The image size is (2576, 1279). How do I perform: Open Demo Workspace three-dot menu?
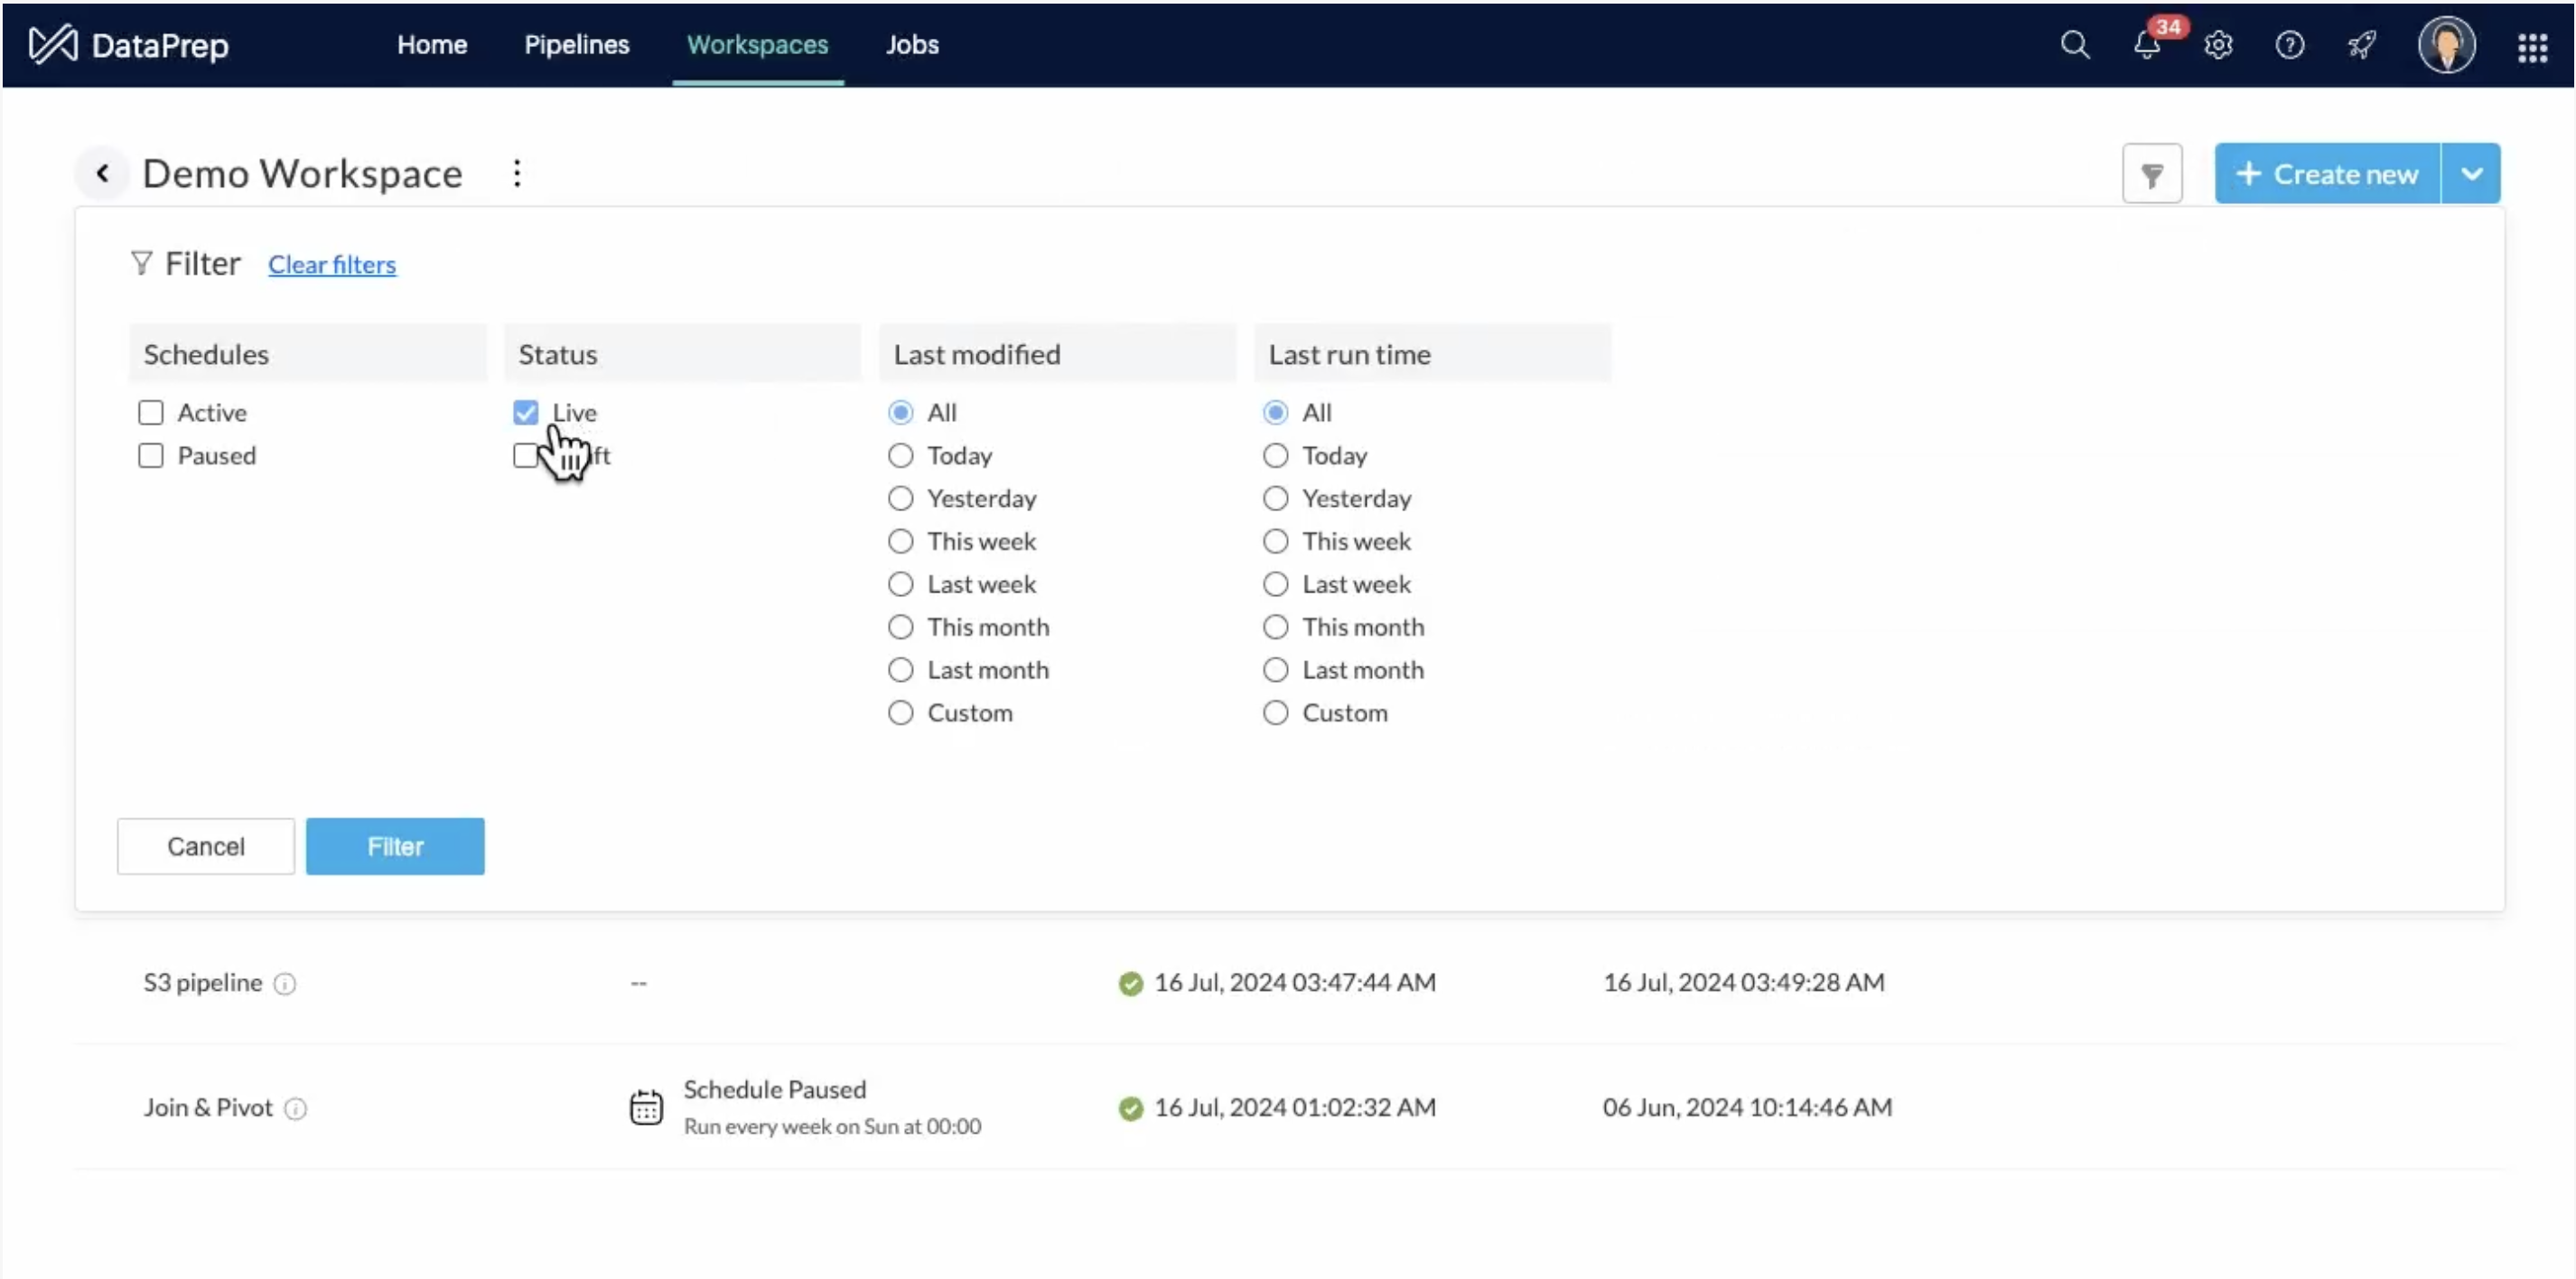(x=517, y=174)
